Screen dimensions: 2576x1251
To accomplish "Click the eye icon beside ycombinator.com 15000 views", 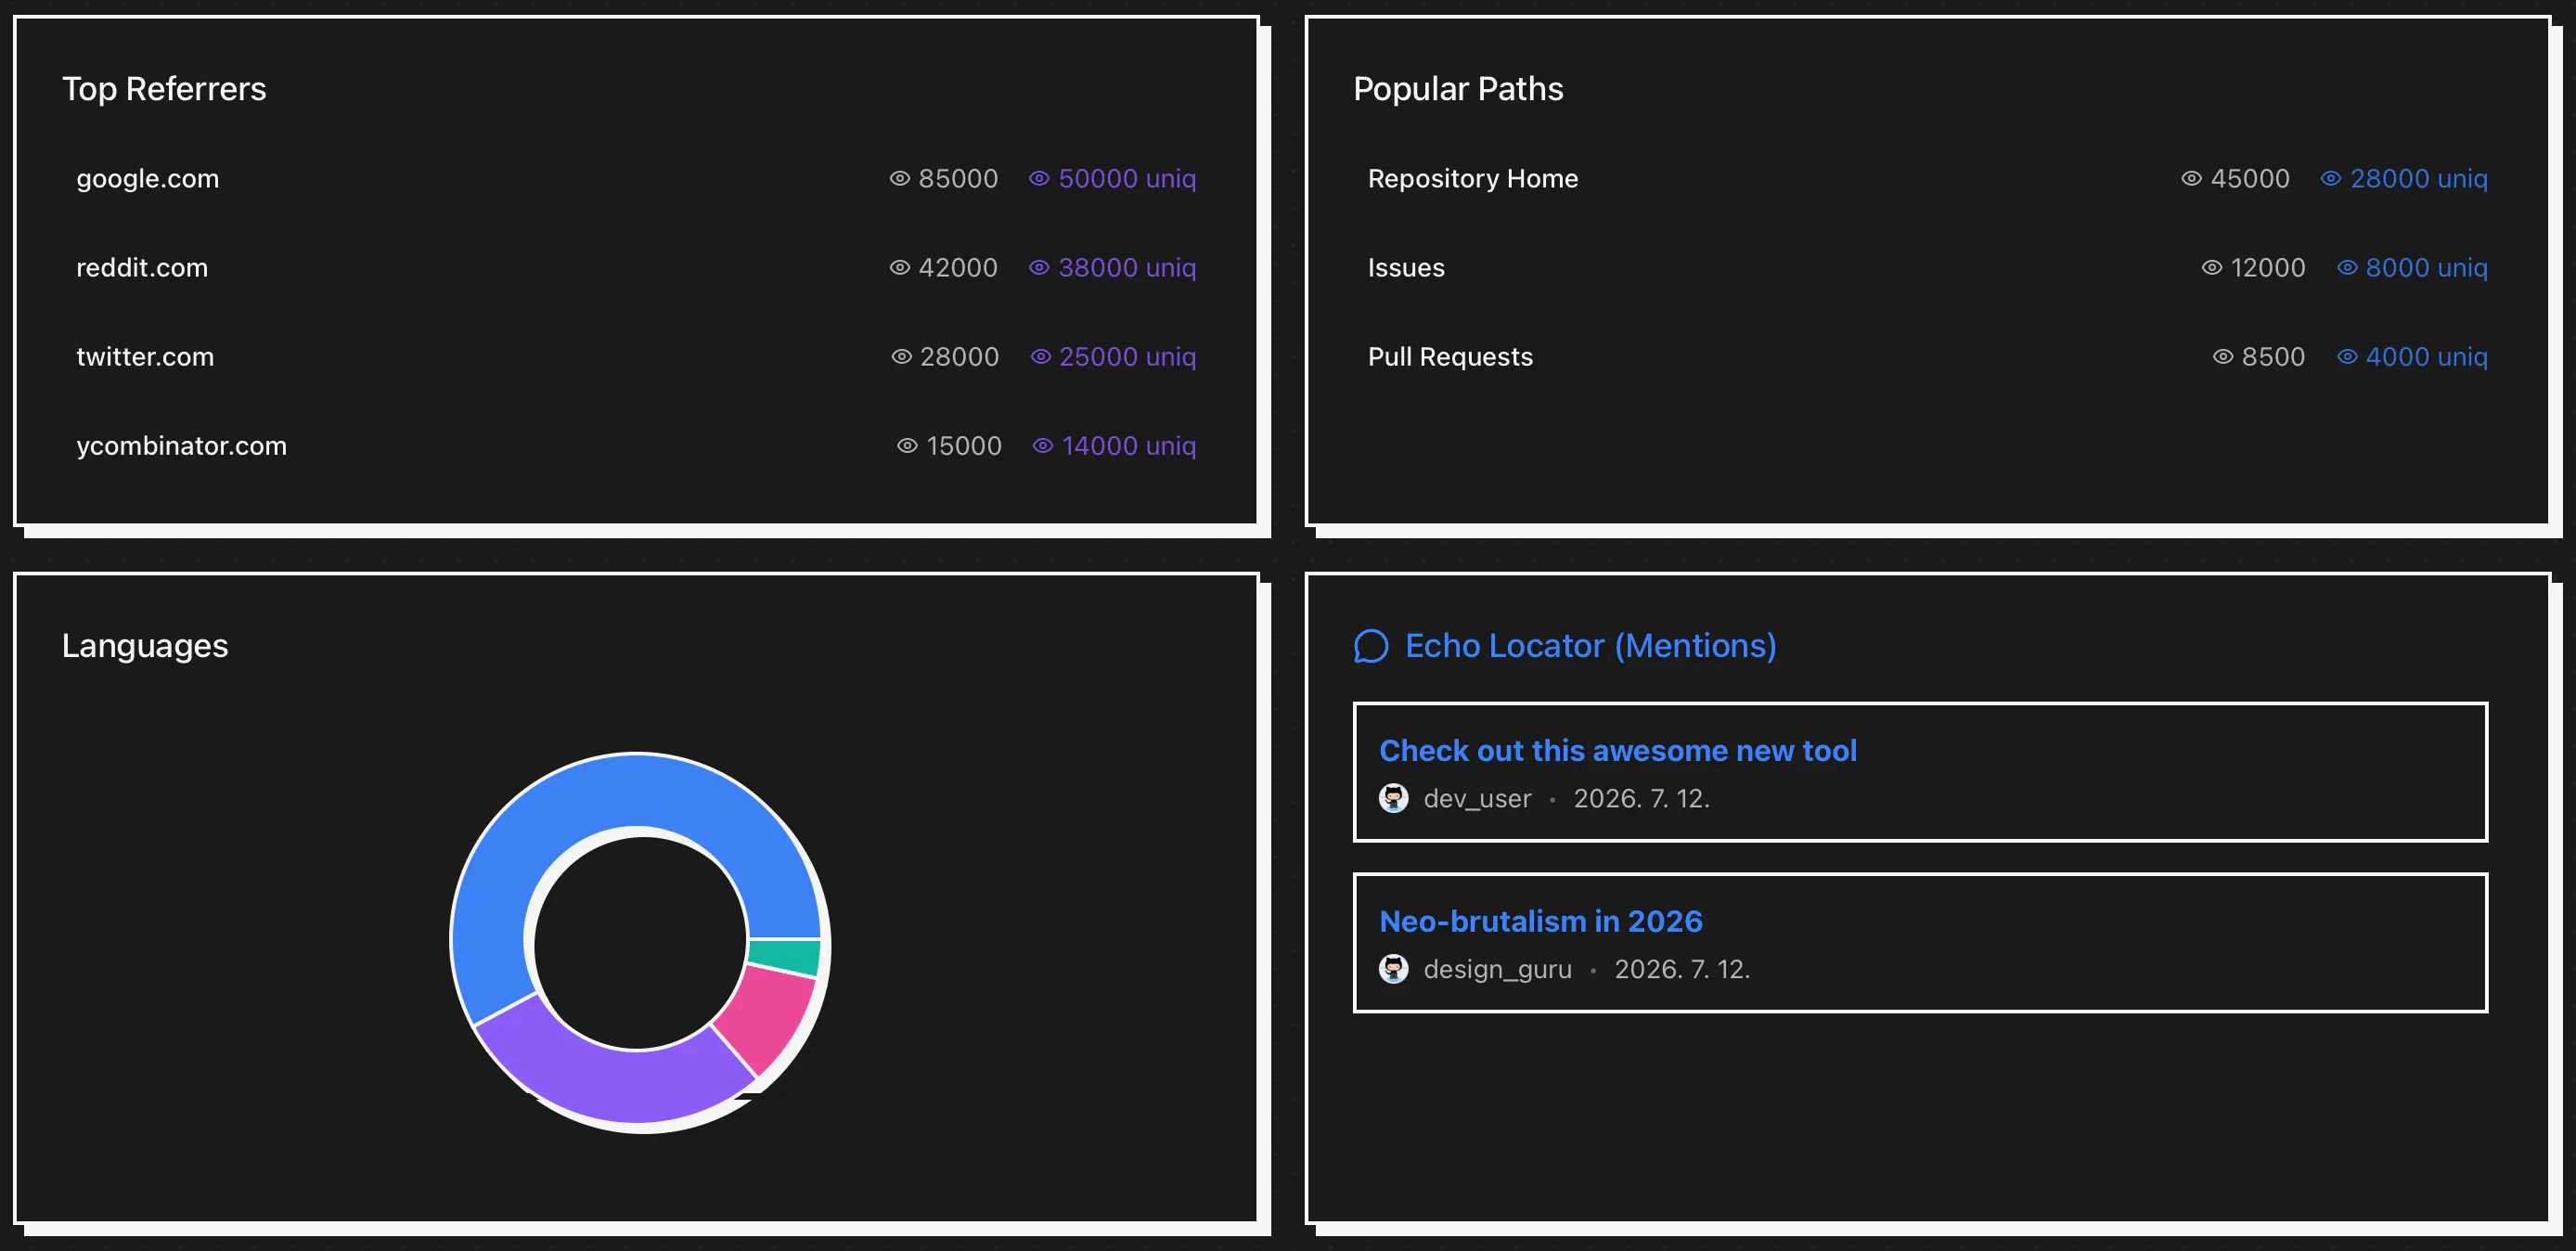I will [x=907, y=445].
